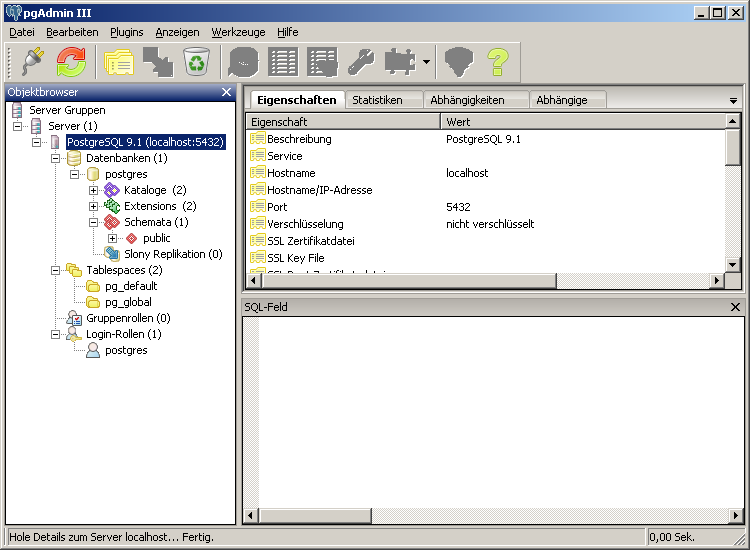Click the plug connect-to-server toolbar icon
Screen dimensions: 750x550
(x=33, y=62)
